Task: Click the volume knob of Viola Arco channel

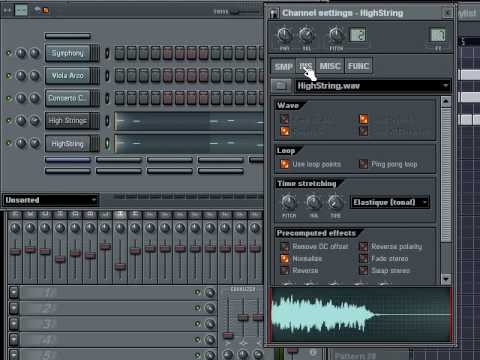Action: (35, 76)
